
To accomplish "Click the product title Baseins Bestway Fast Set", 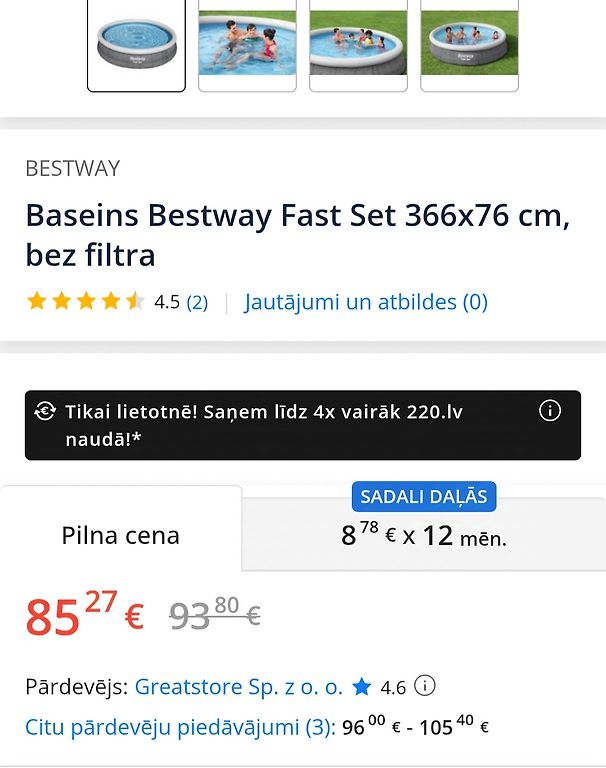I will click(x=298, y=235).
